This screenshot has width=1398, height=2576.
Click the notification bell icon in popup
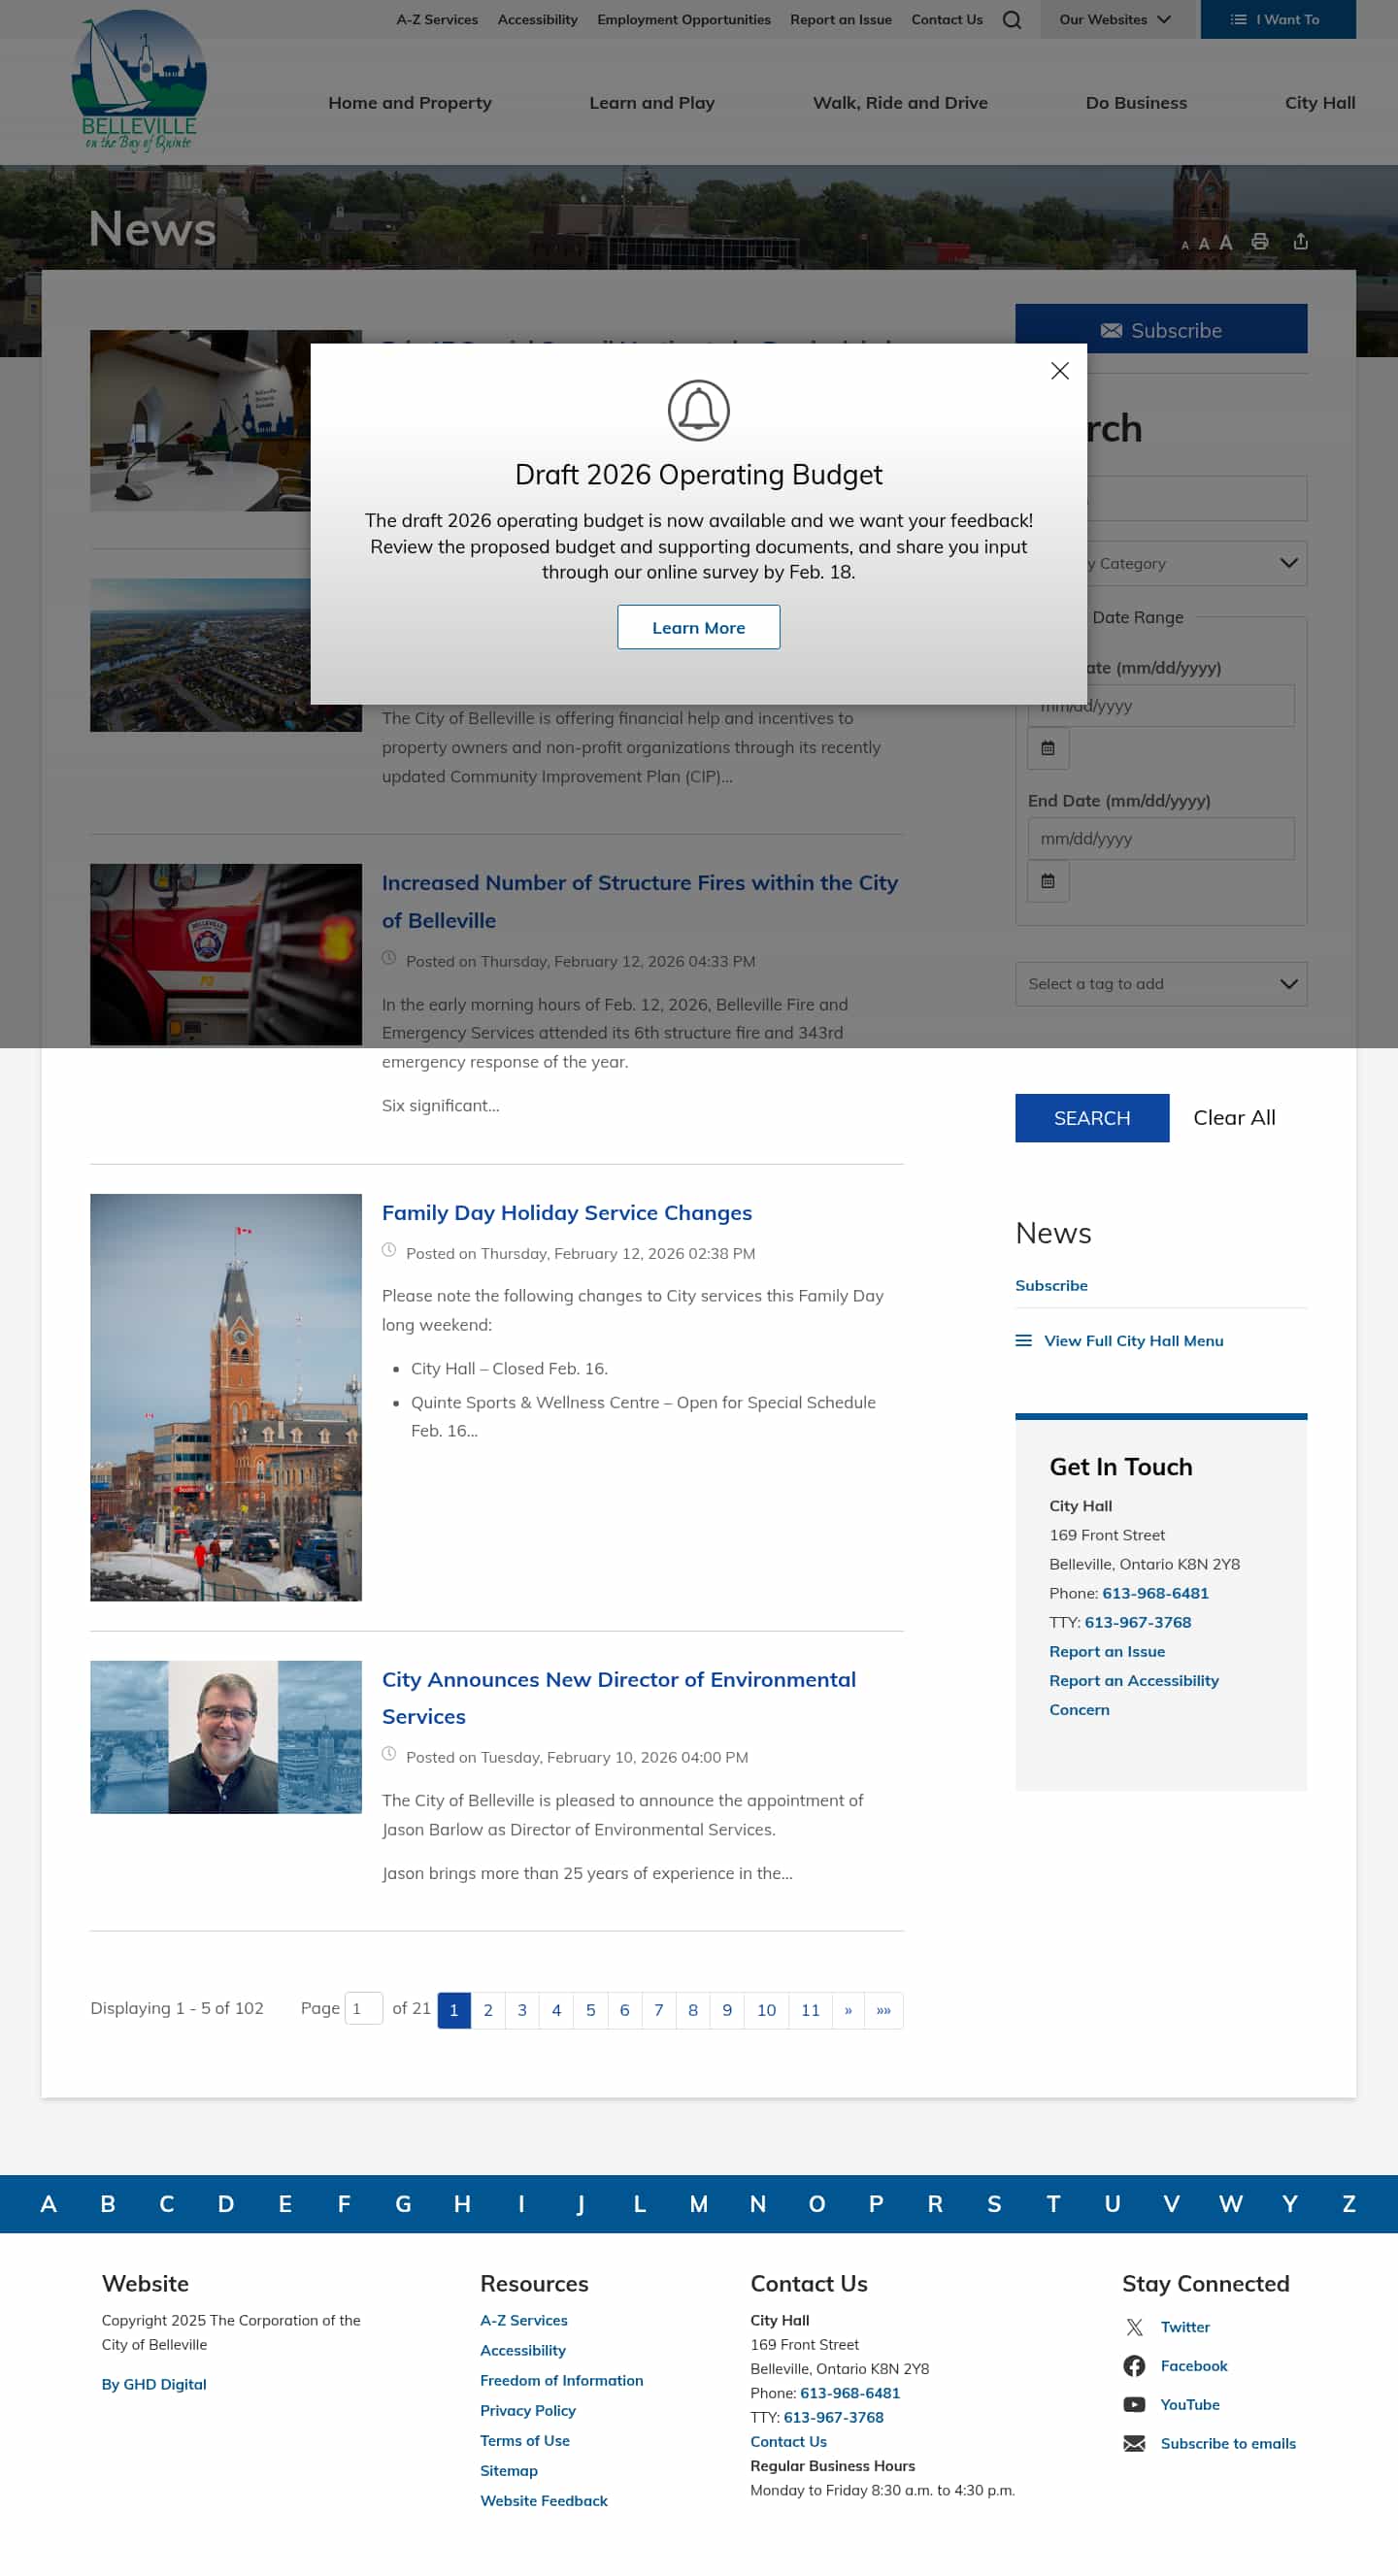(x=698, y=410)
